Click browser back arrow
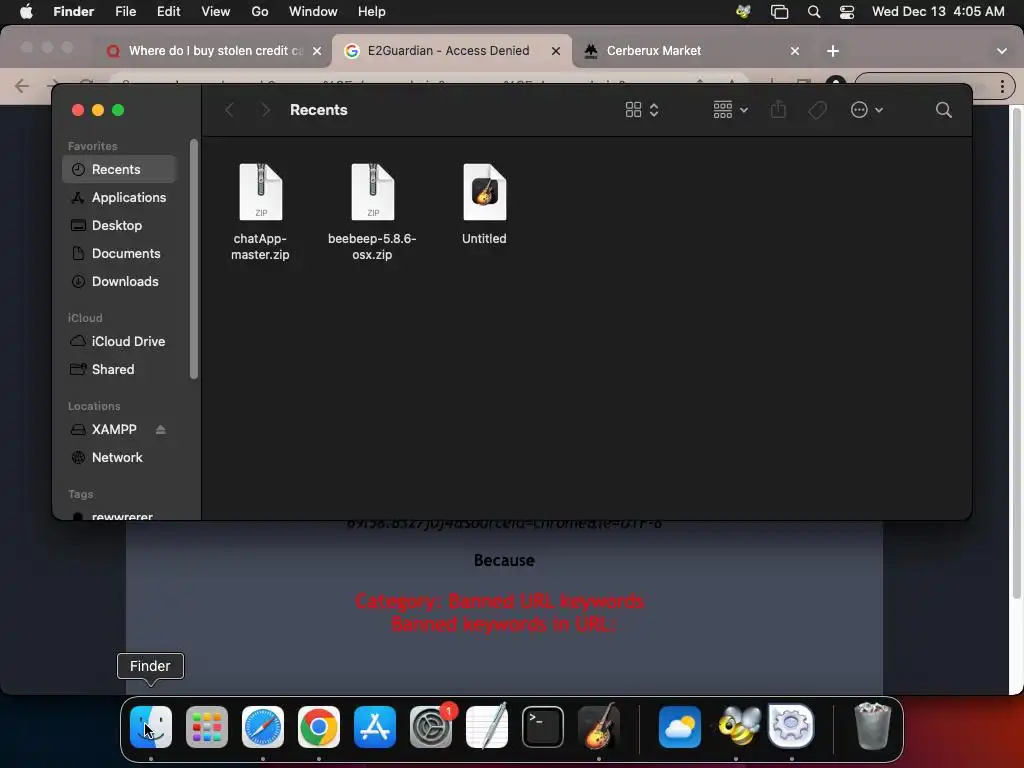The image size is (1024, 768). coord(22,86)
